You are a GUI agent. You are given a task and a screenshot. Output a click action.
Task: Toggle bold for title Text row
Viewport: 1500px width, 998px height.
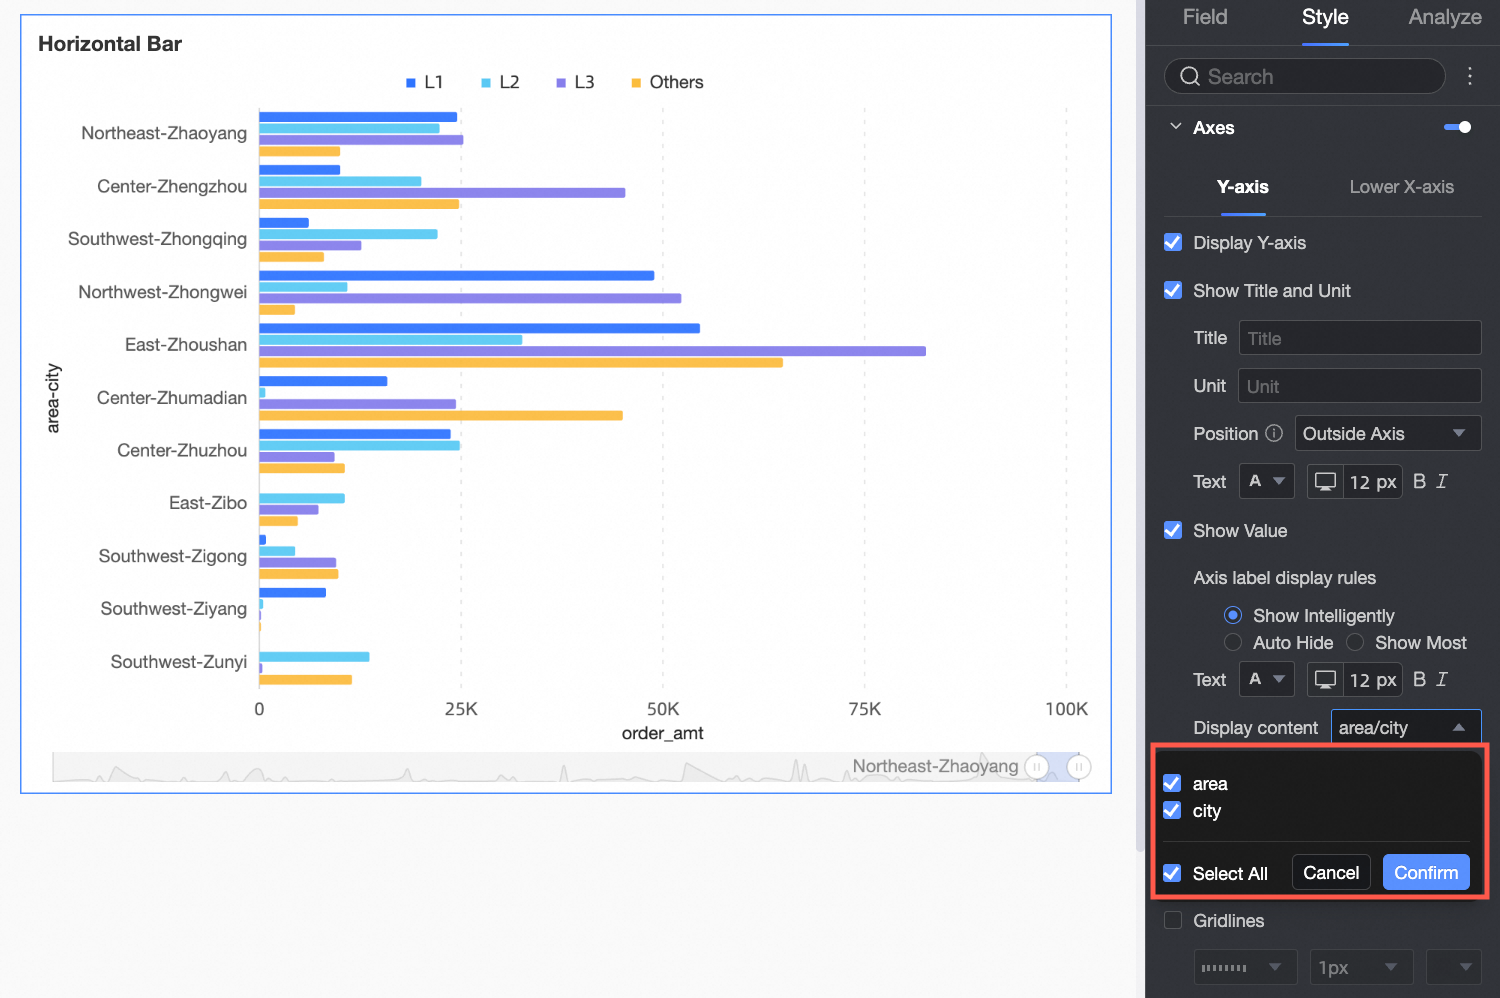pos(1419,481)
